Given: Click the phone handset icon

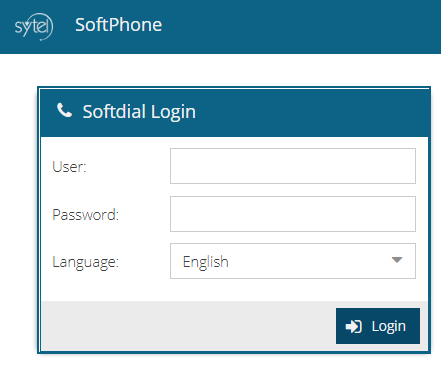Looking at the screenshot, I should (x=64, y=110).
